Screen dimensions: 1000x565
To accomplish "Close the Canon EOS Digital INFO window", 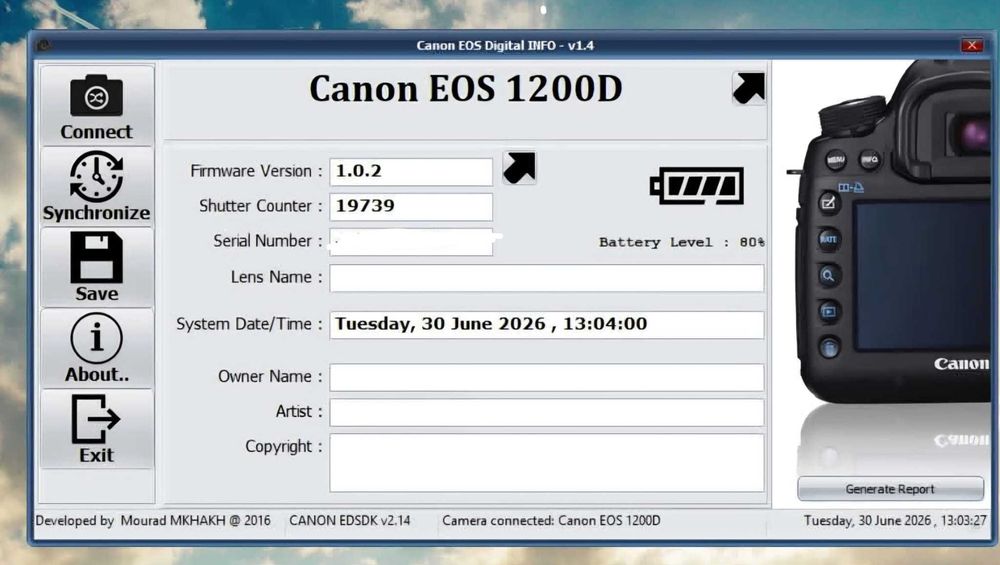I will click(972, 45).
